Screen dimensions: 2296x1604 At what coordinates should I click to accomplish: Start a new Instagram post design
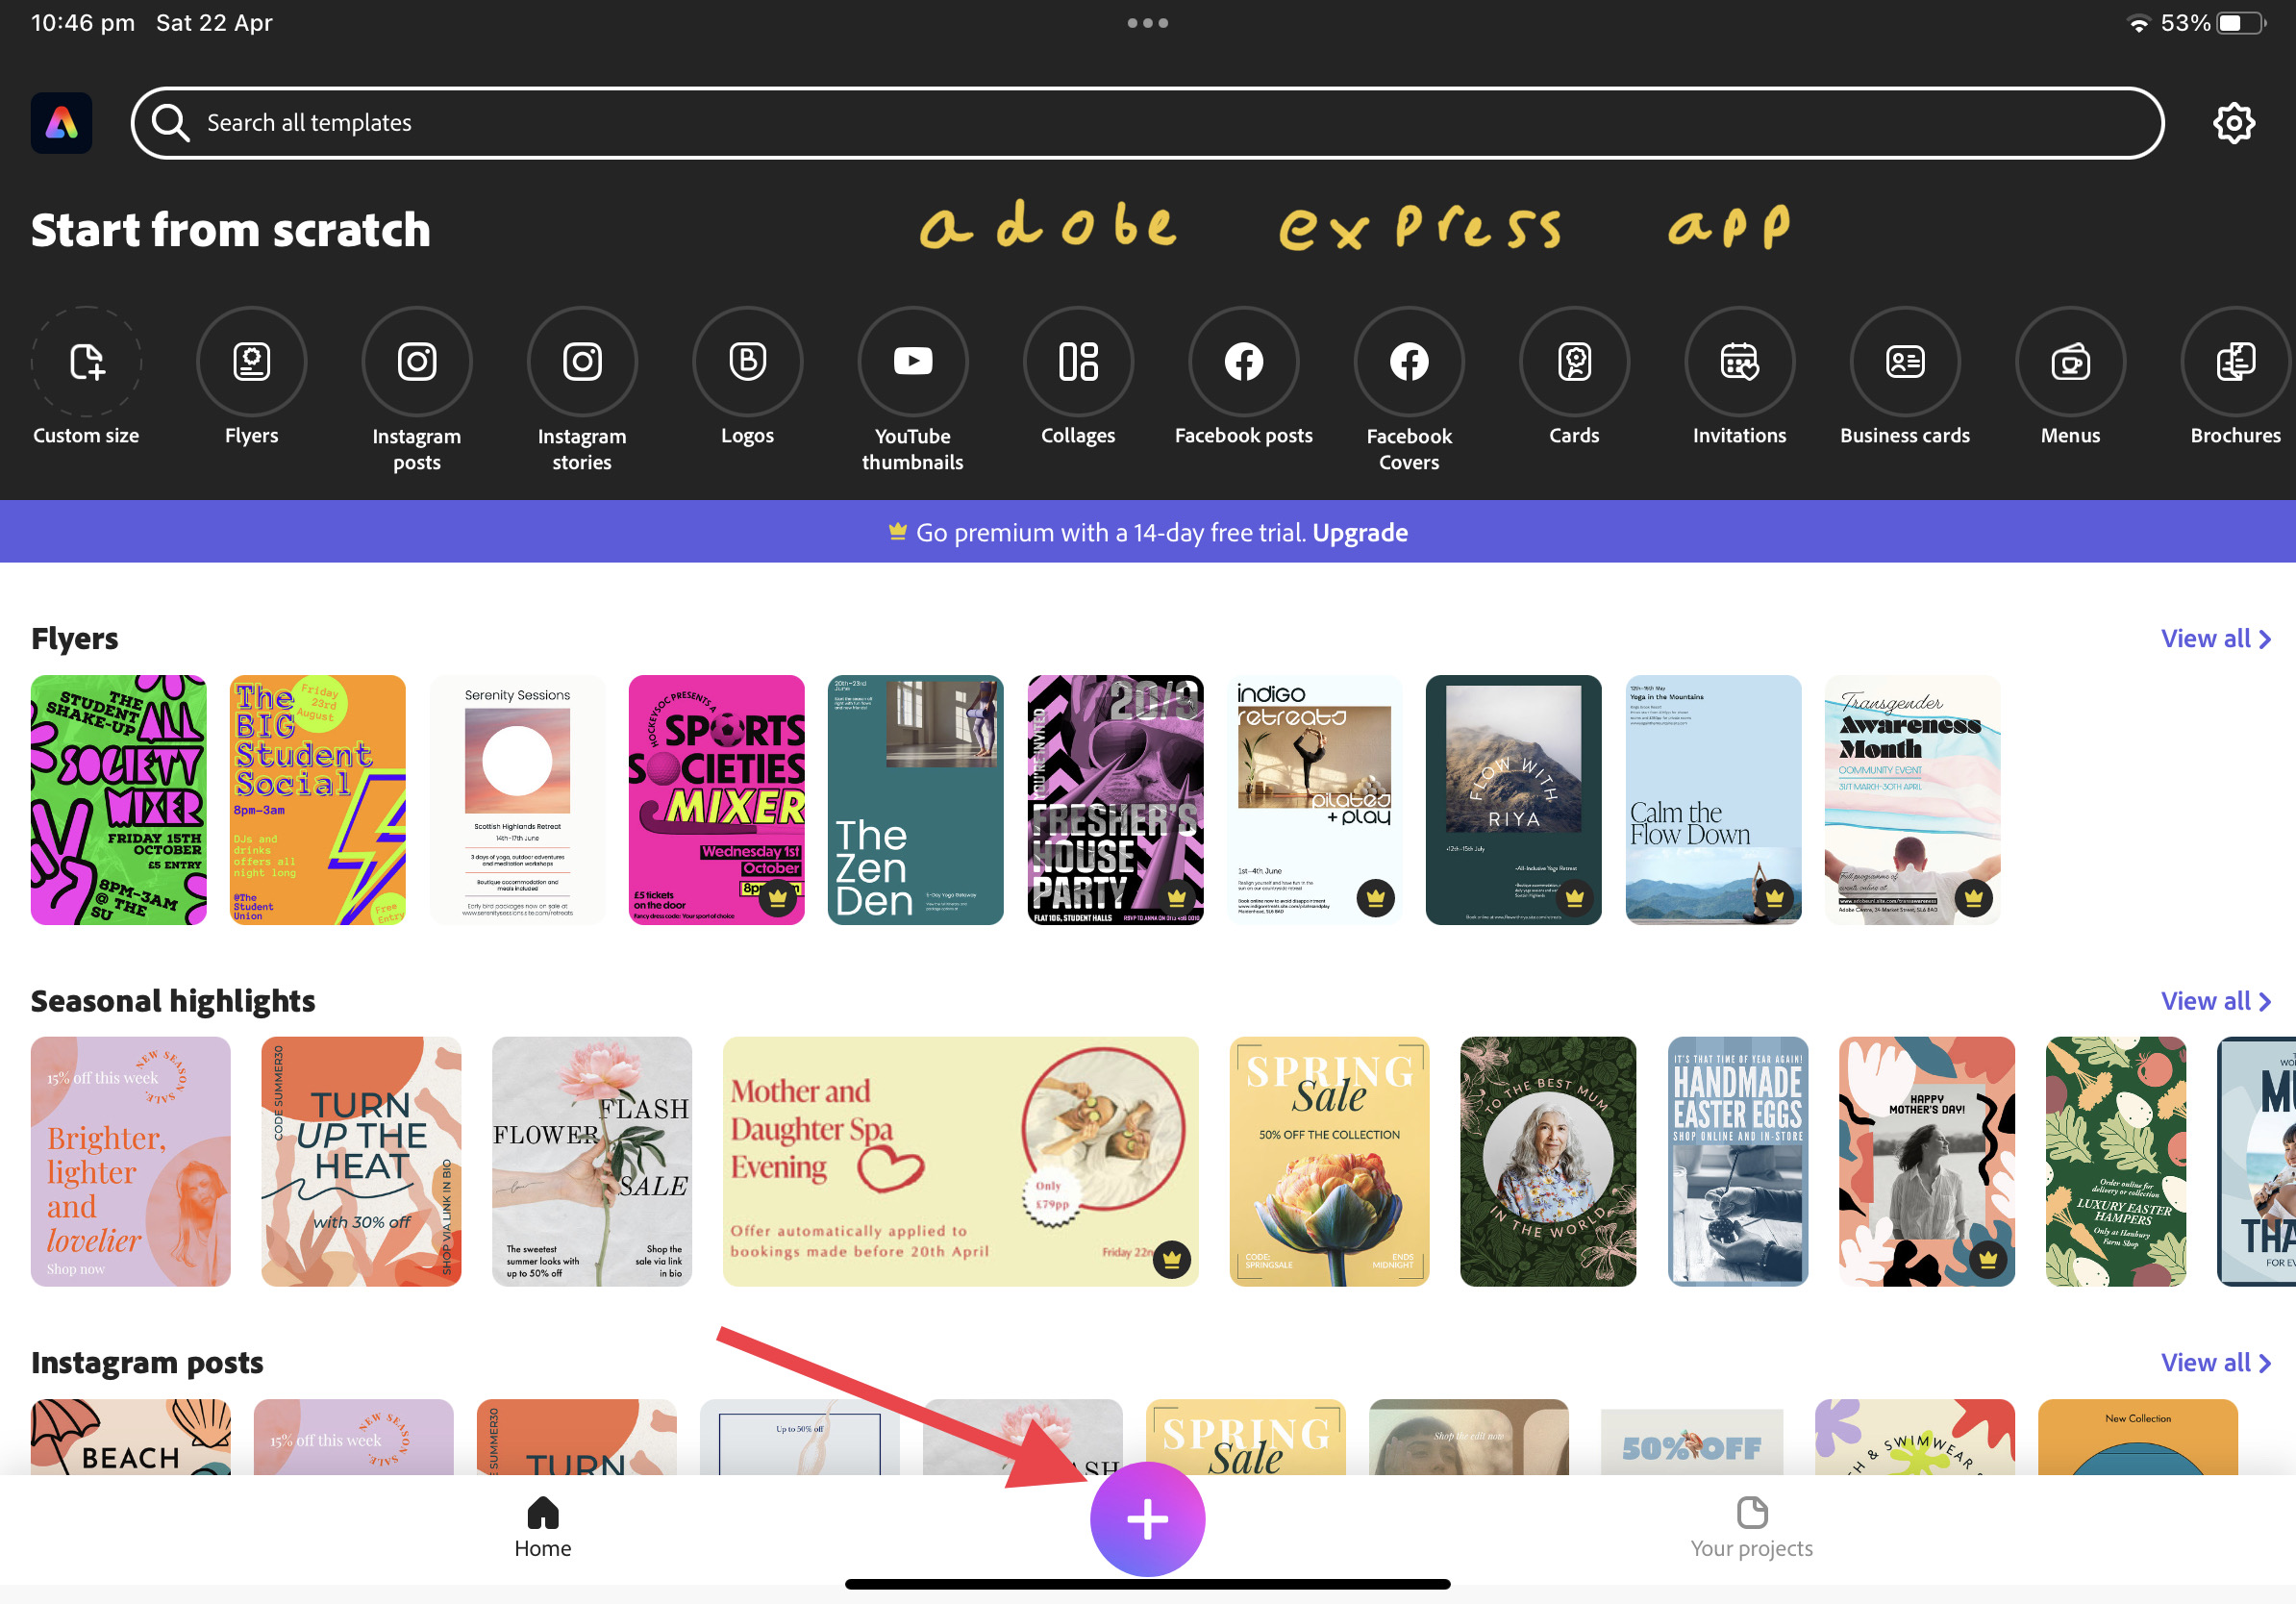click(x=416, y=362)
